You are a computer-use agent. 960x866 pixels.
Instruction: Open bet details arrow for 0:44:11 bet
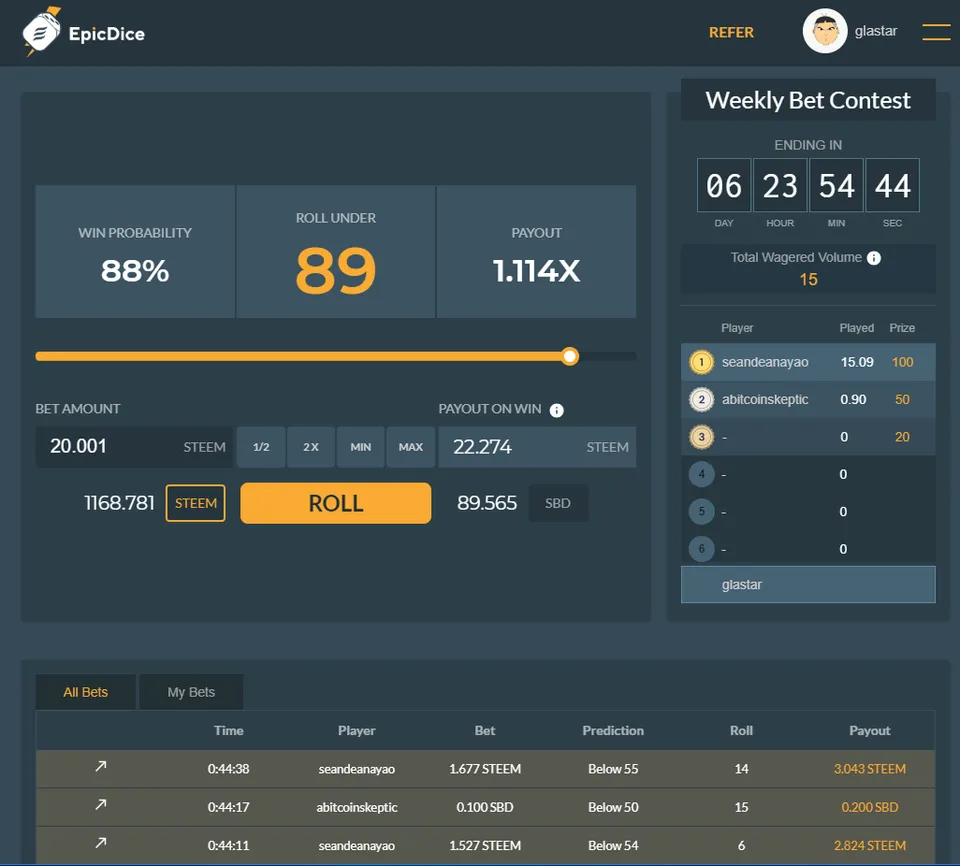pyautogui.click(x=100, y=844)
